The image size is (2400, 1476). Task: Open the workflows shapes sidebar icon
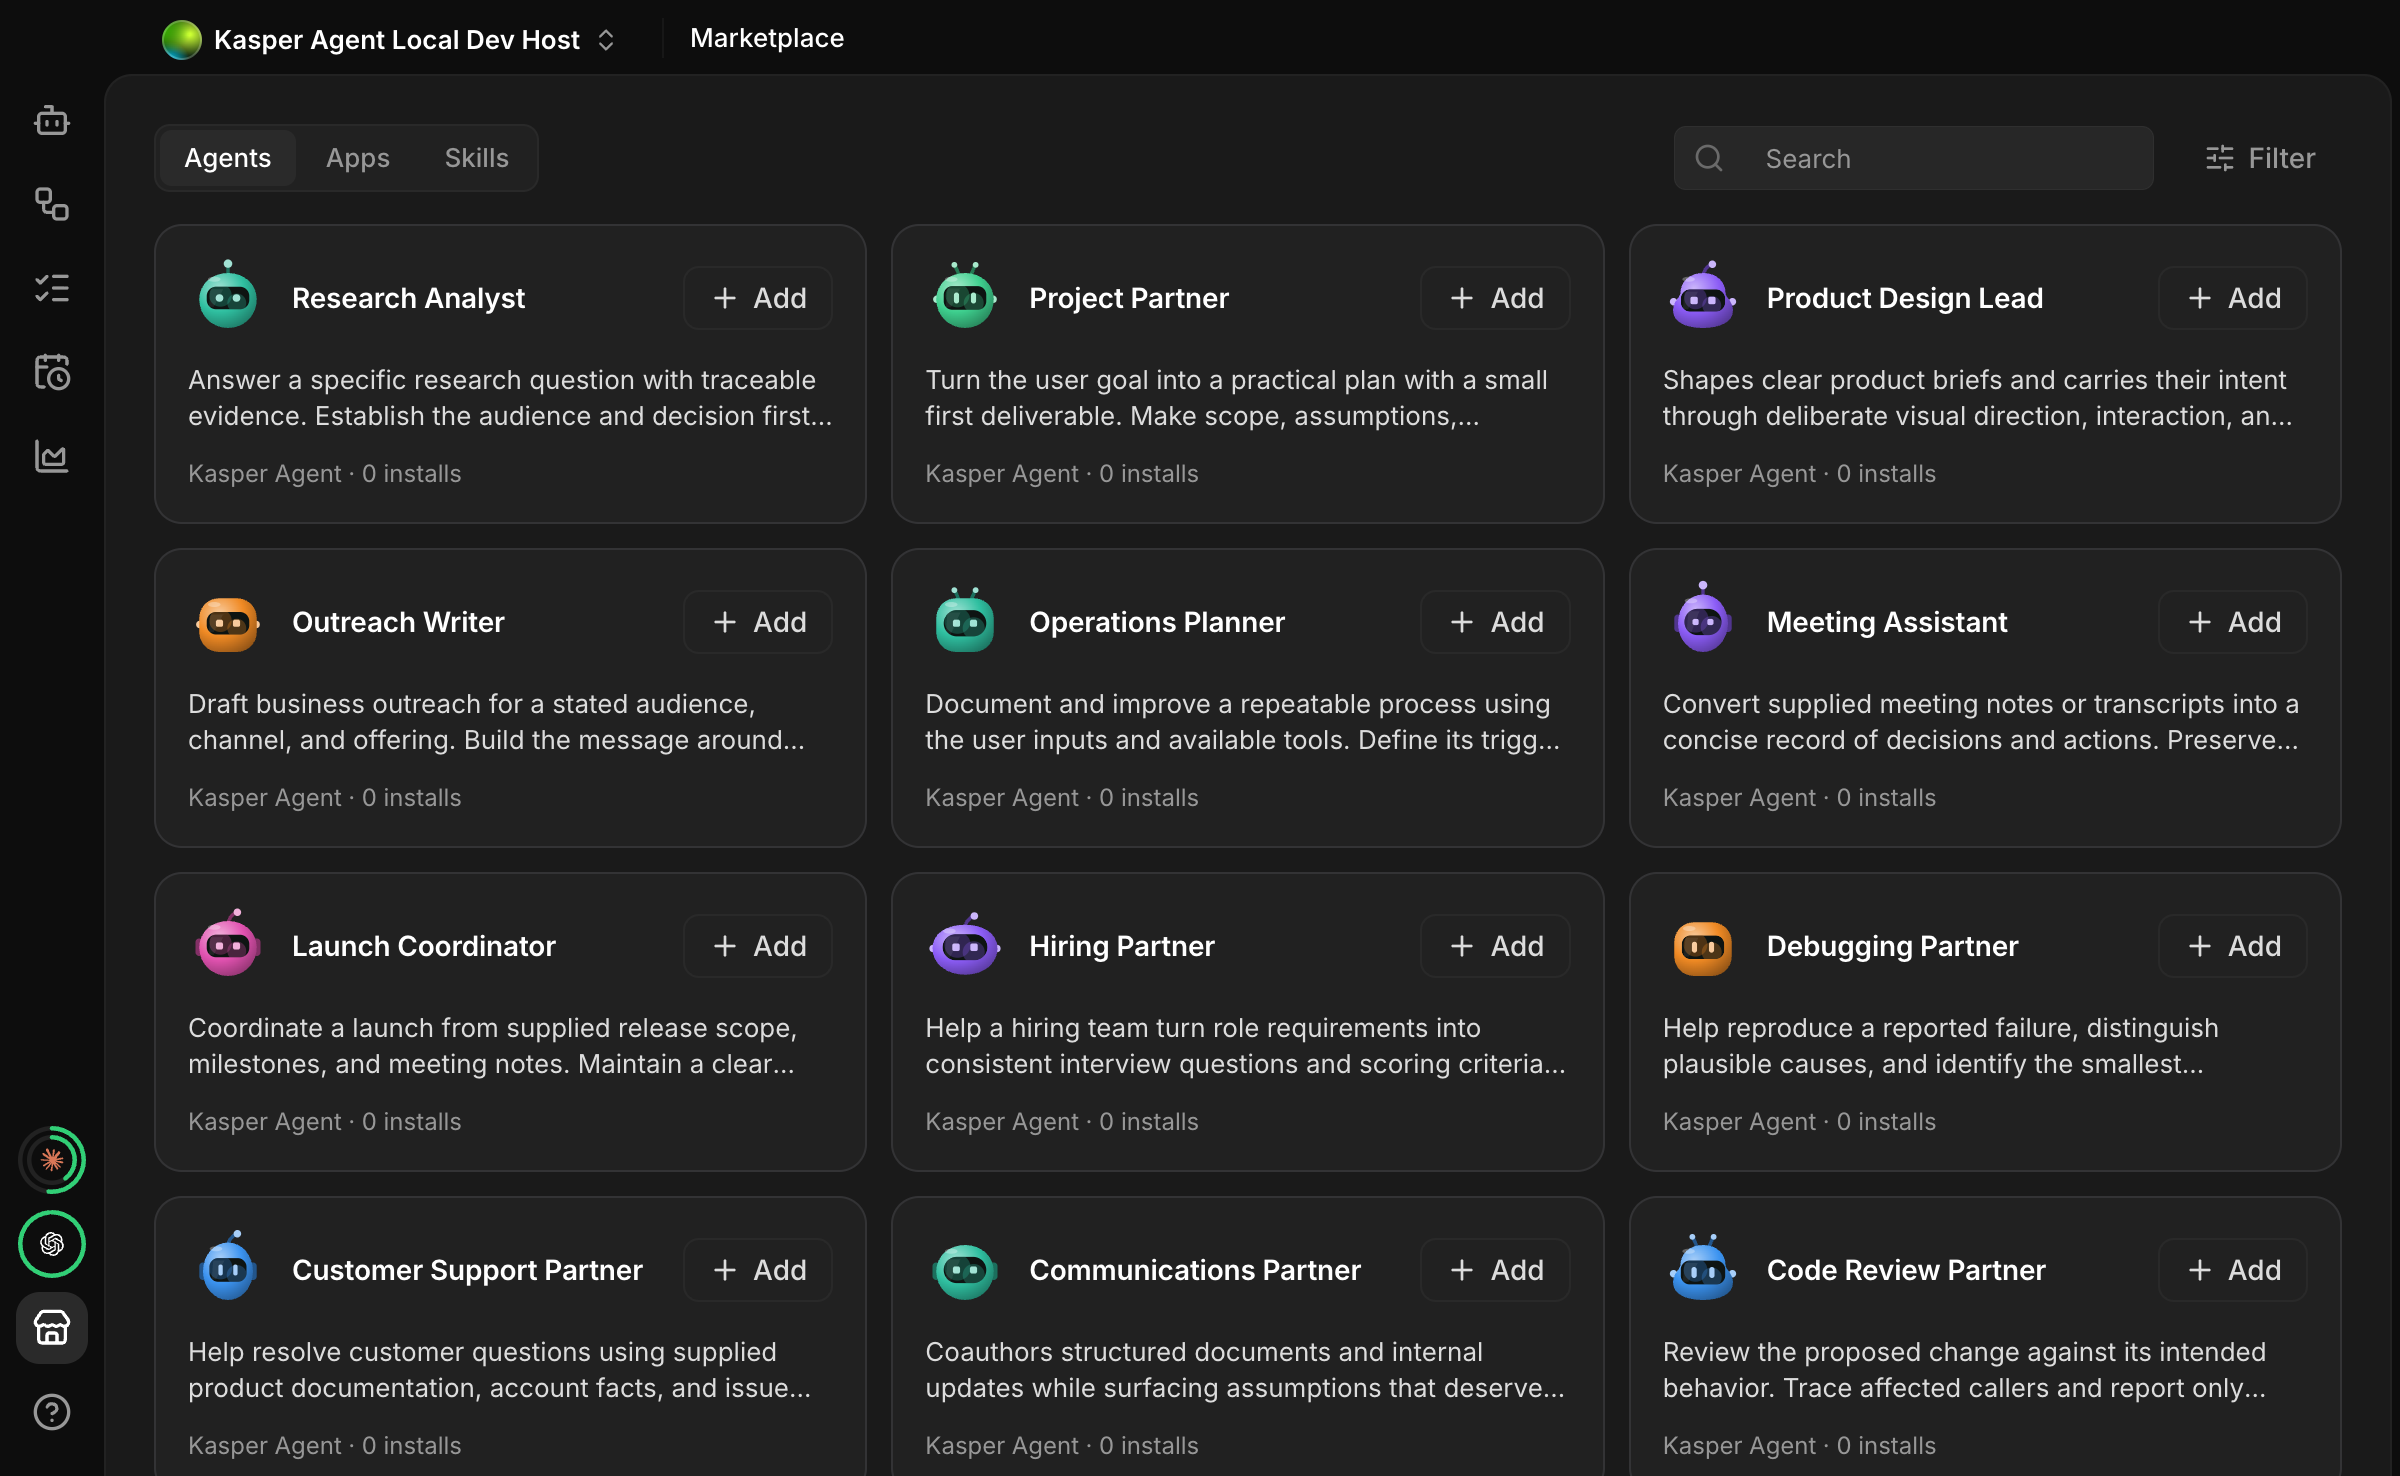tap(52, 205)
